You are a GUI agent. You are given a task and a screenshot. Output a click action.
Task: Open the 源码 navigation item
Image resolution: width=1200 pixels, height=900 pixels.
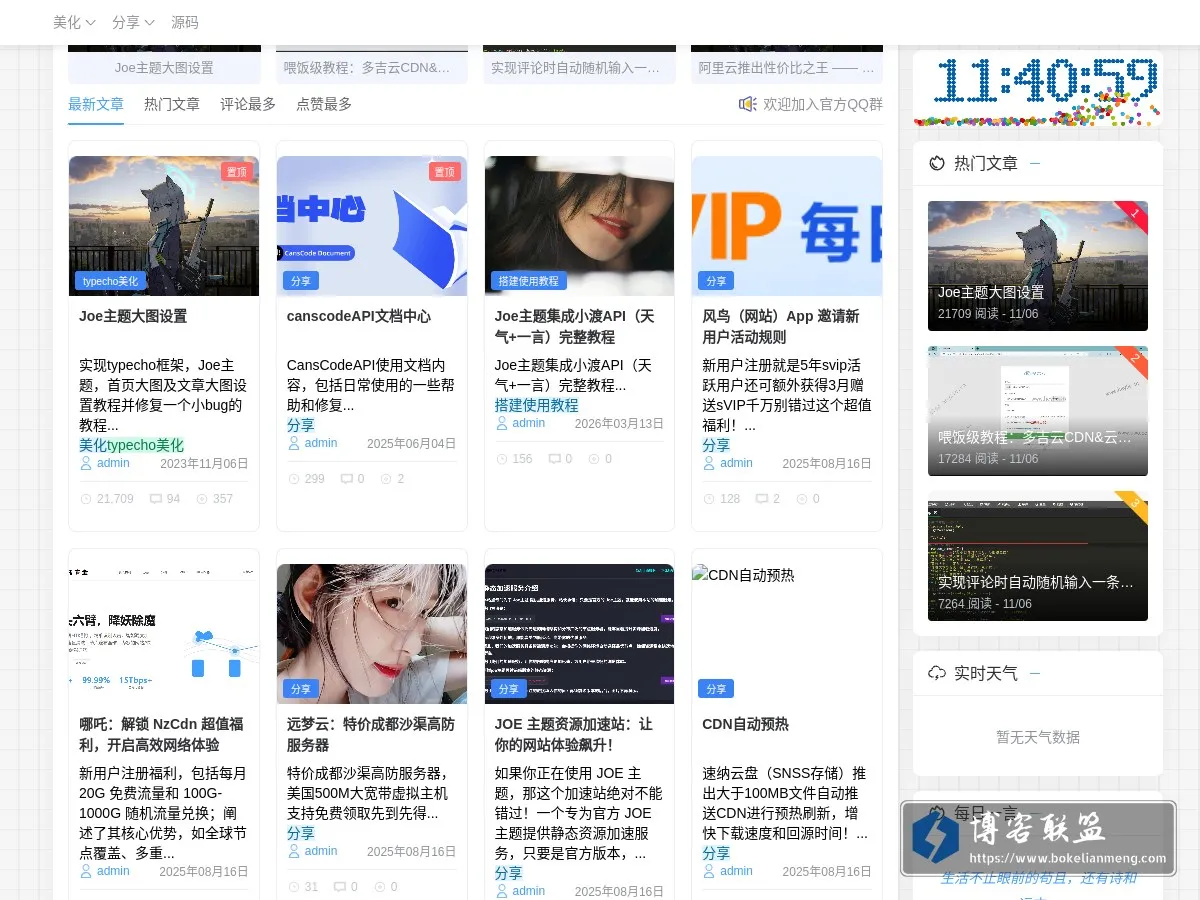(185, 22)
